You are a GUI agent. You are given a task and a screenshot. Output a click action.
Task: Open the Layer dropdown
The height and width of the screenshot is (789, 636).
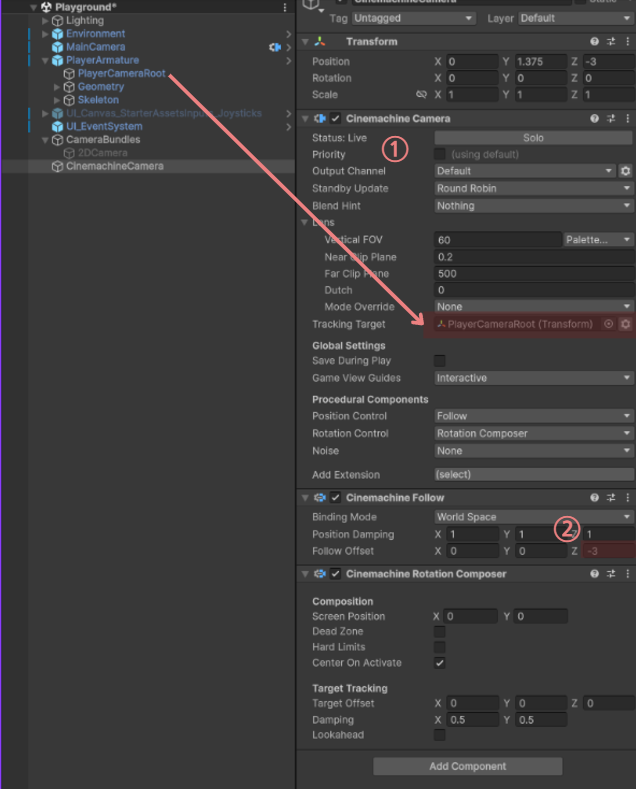(576, 18)
